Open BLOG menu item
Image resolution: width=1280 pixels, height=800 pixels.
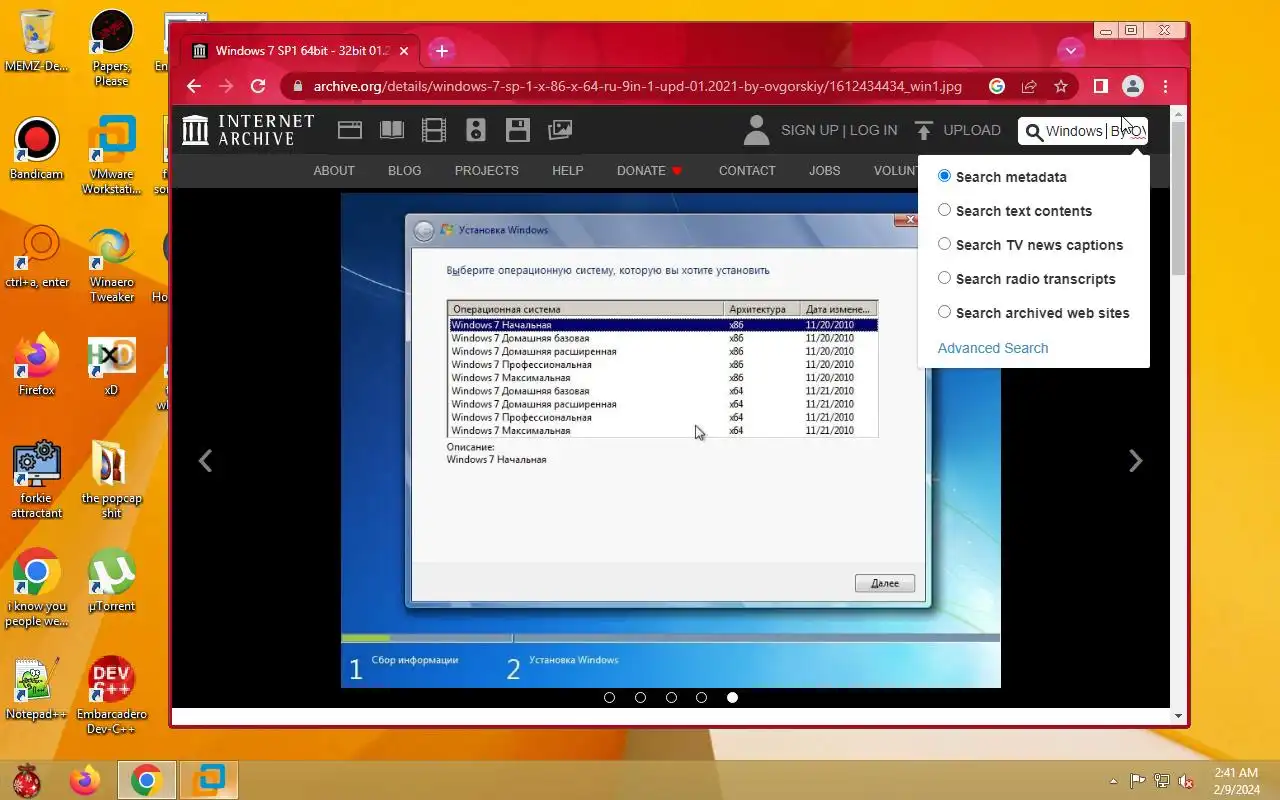click(404, 170)
